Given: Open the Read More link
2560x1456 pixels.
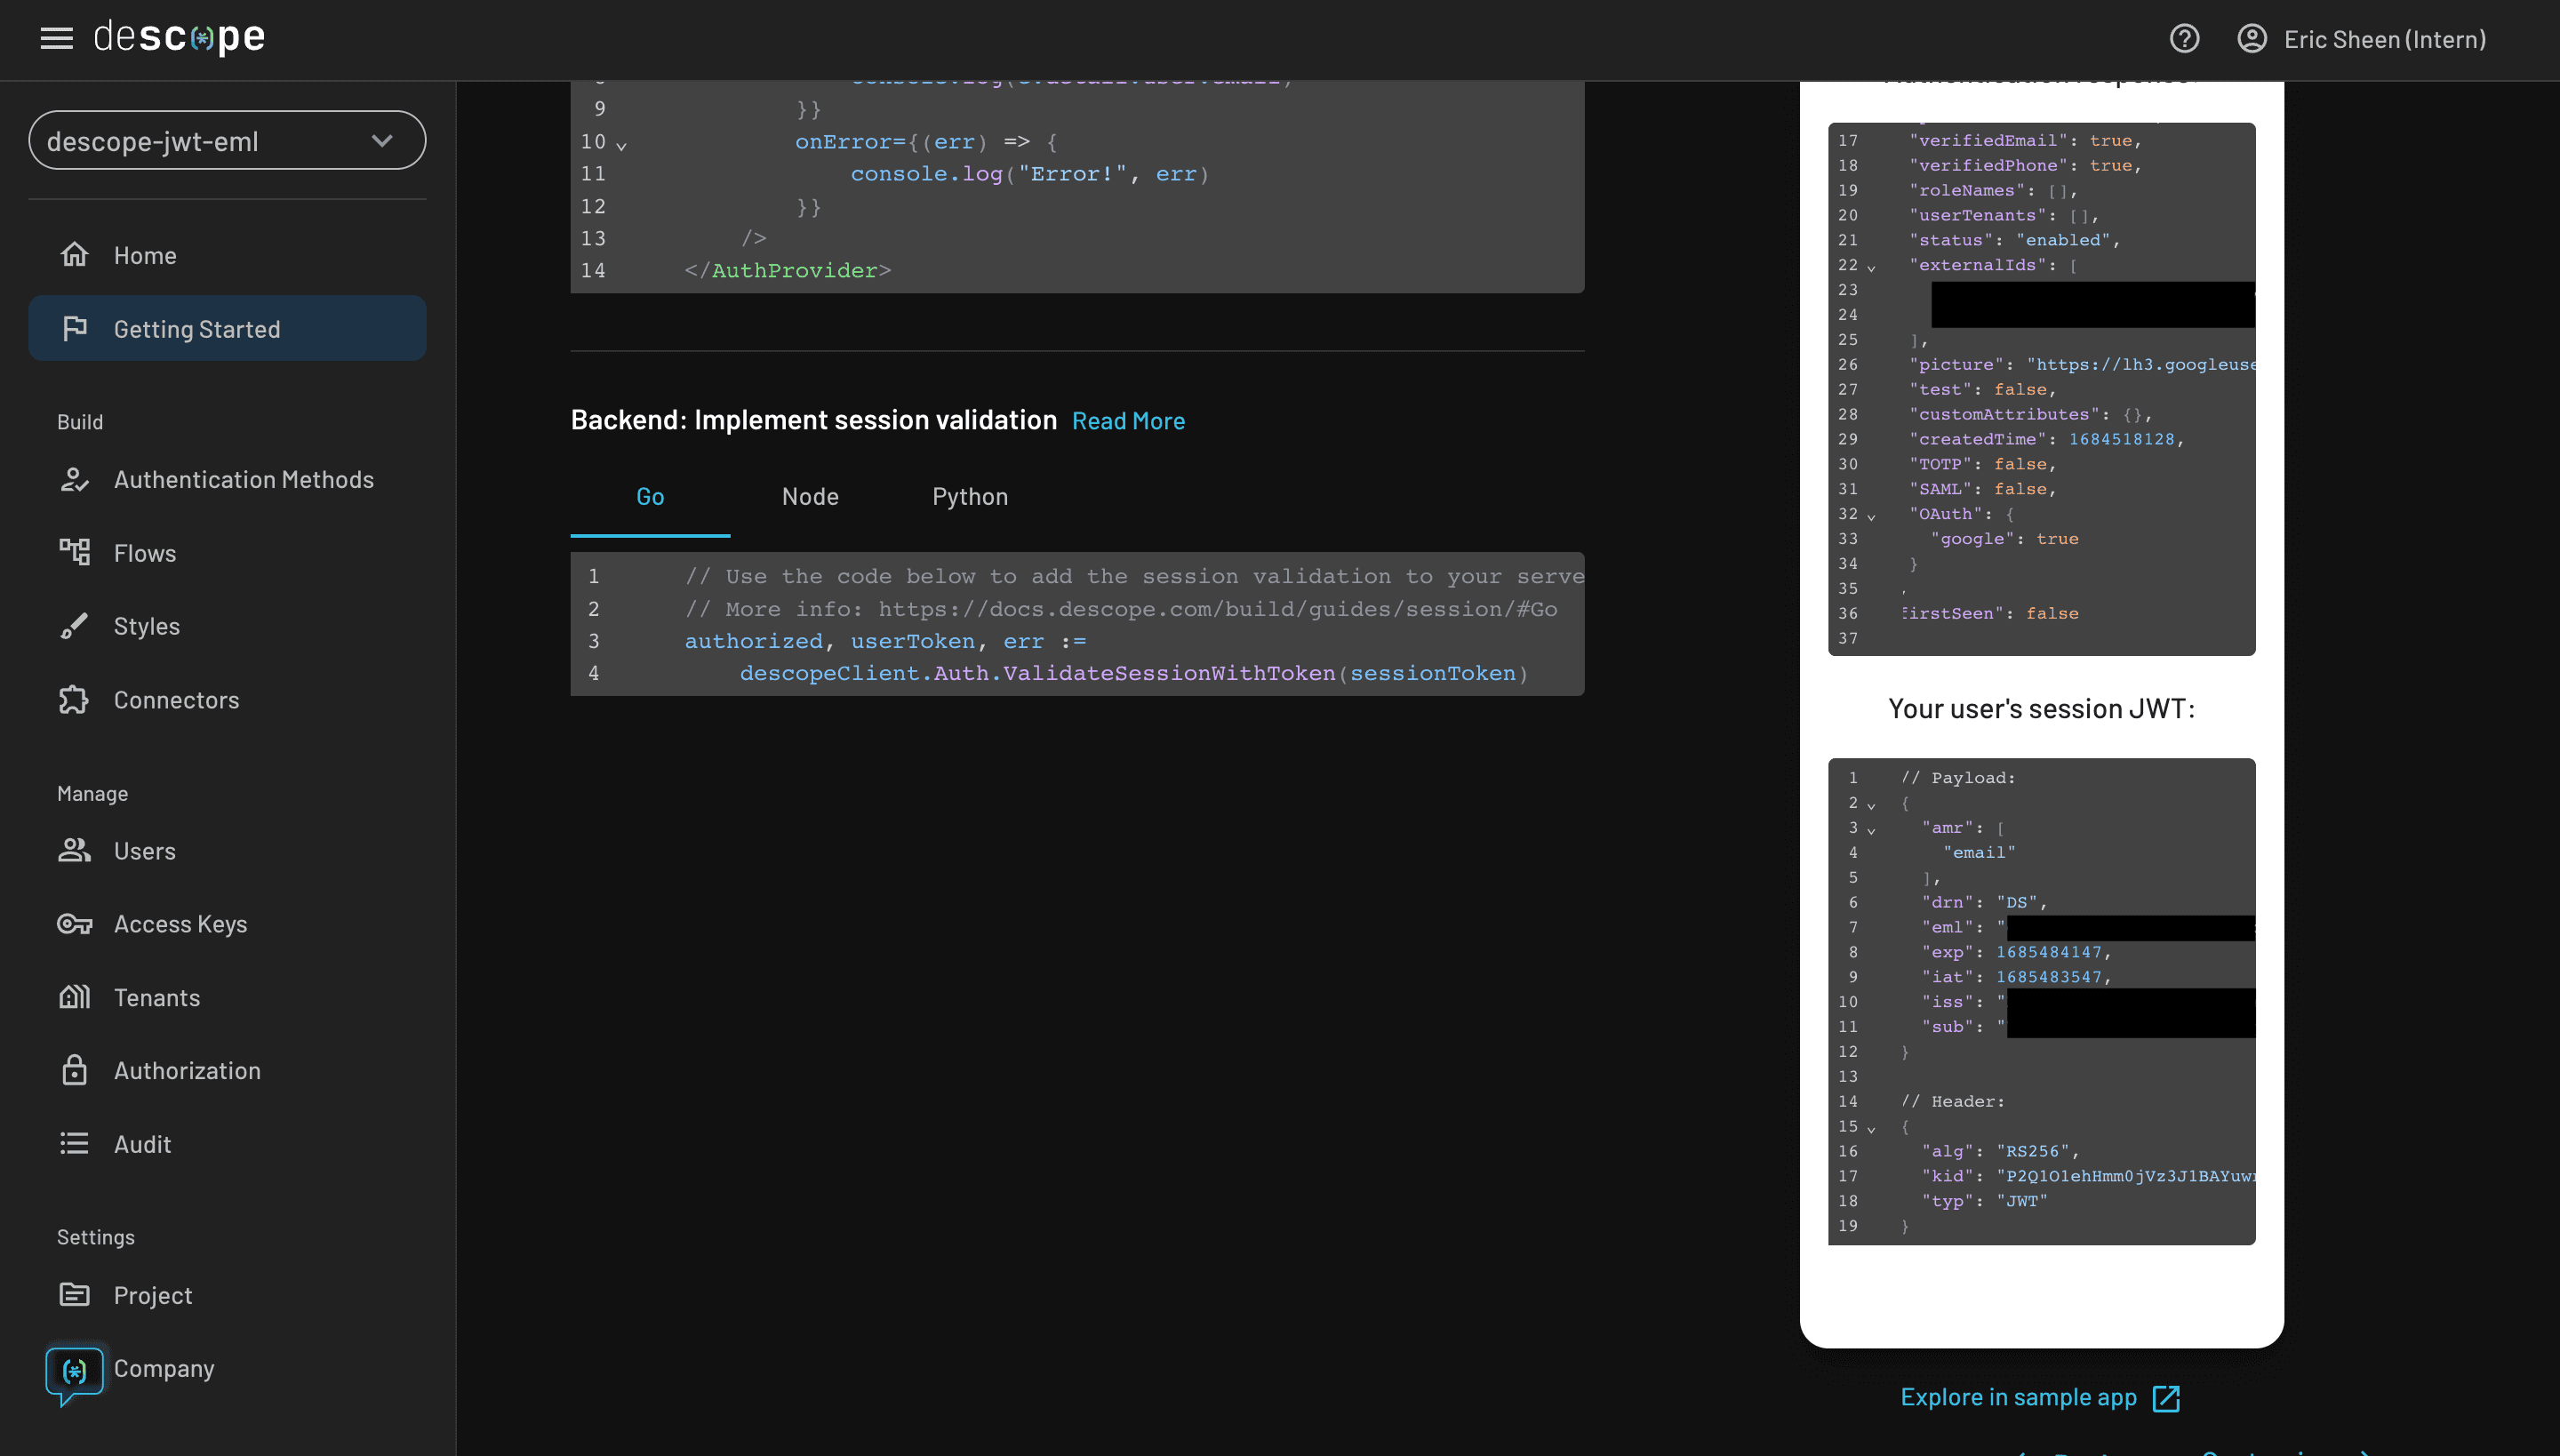Looking at the screenshot, I should (x=1129, y=420).
